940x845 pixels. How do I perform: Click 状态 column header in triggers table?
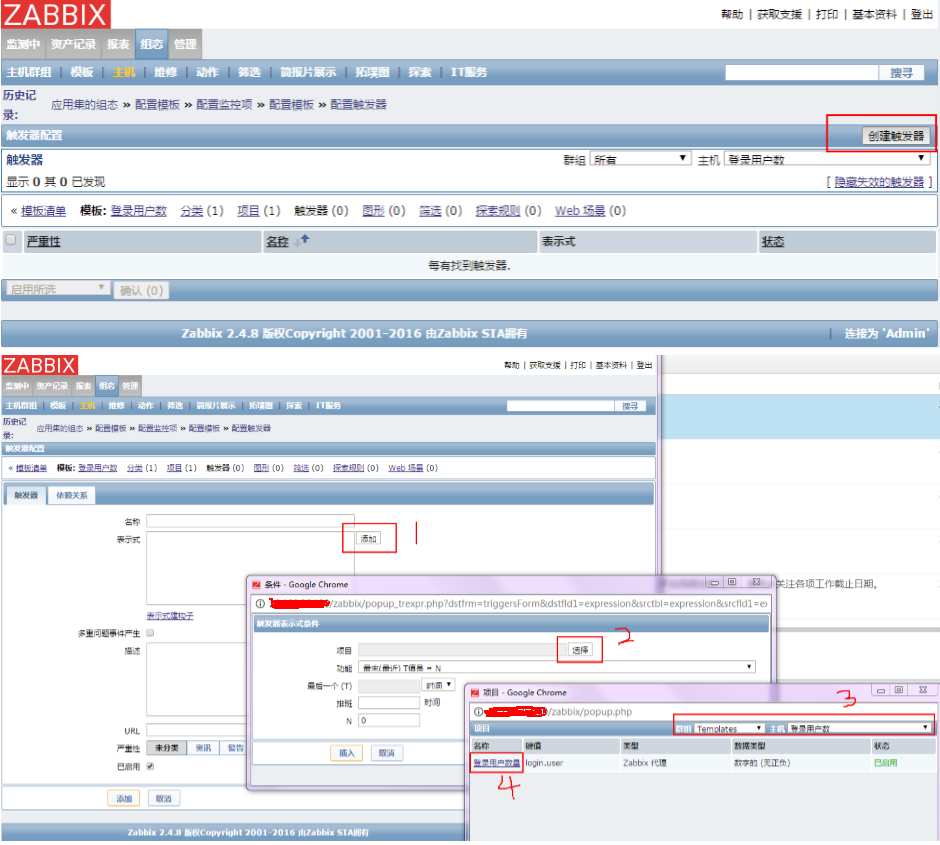point(773,242)
